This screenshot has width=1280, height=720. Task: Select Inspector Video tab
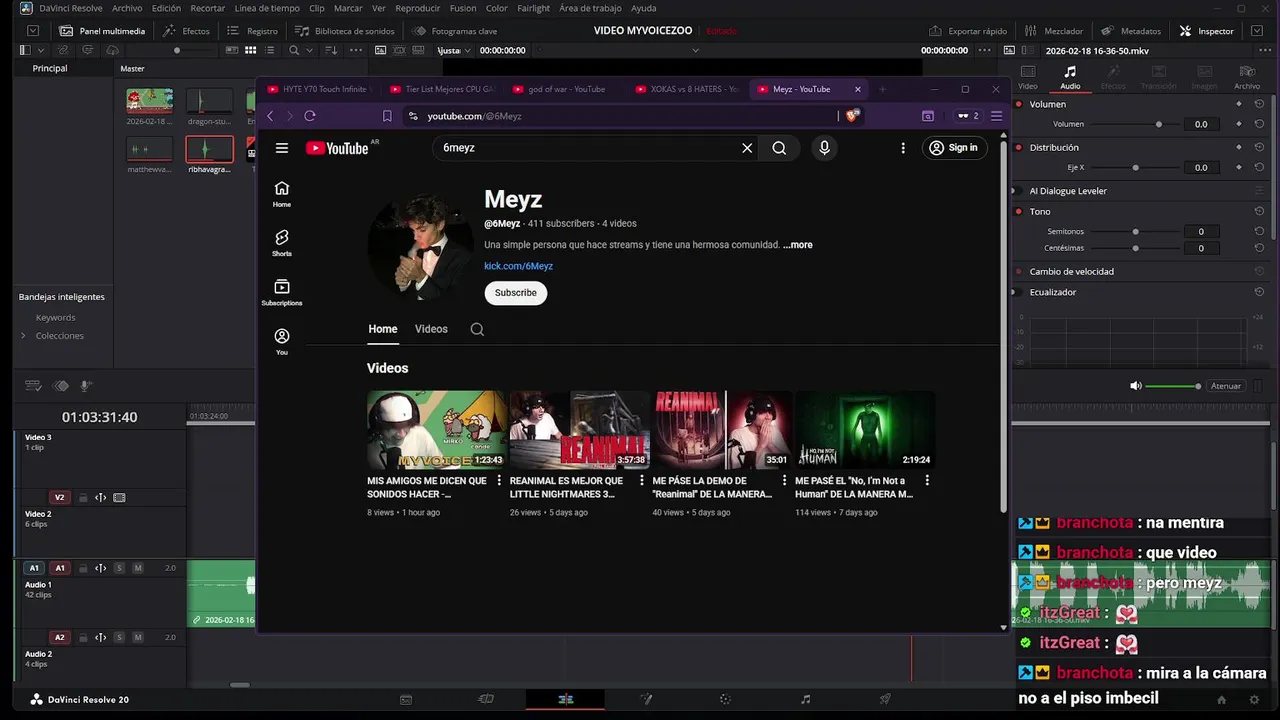[1027, 76]
